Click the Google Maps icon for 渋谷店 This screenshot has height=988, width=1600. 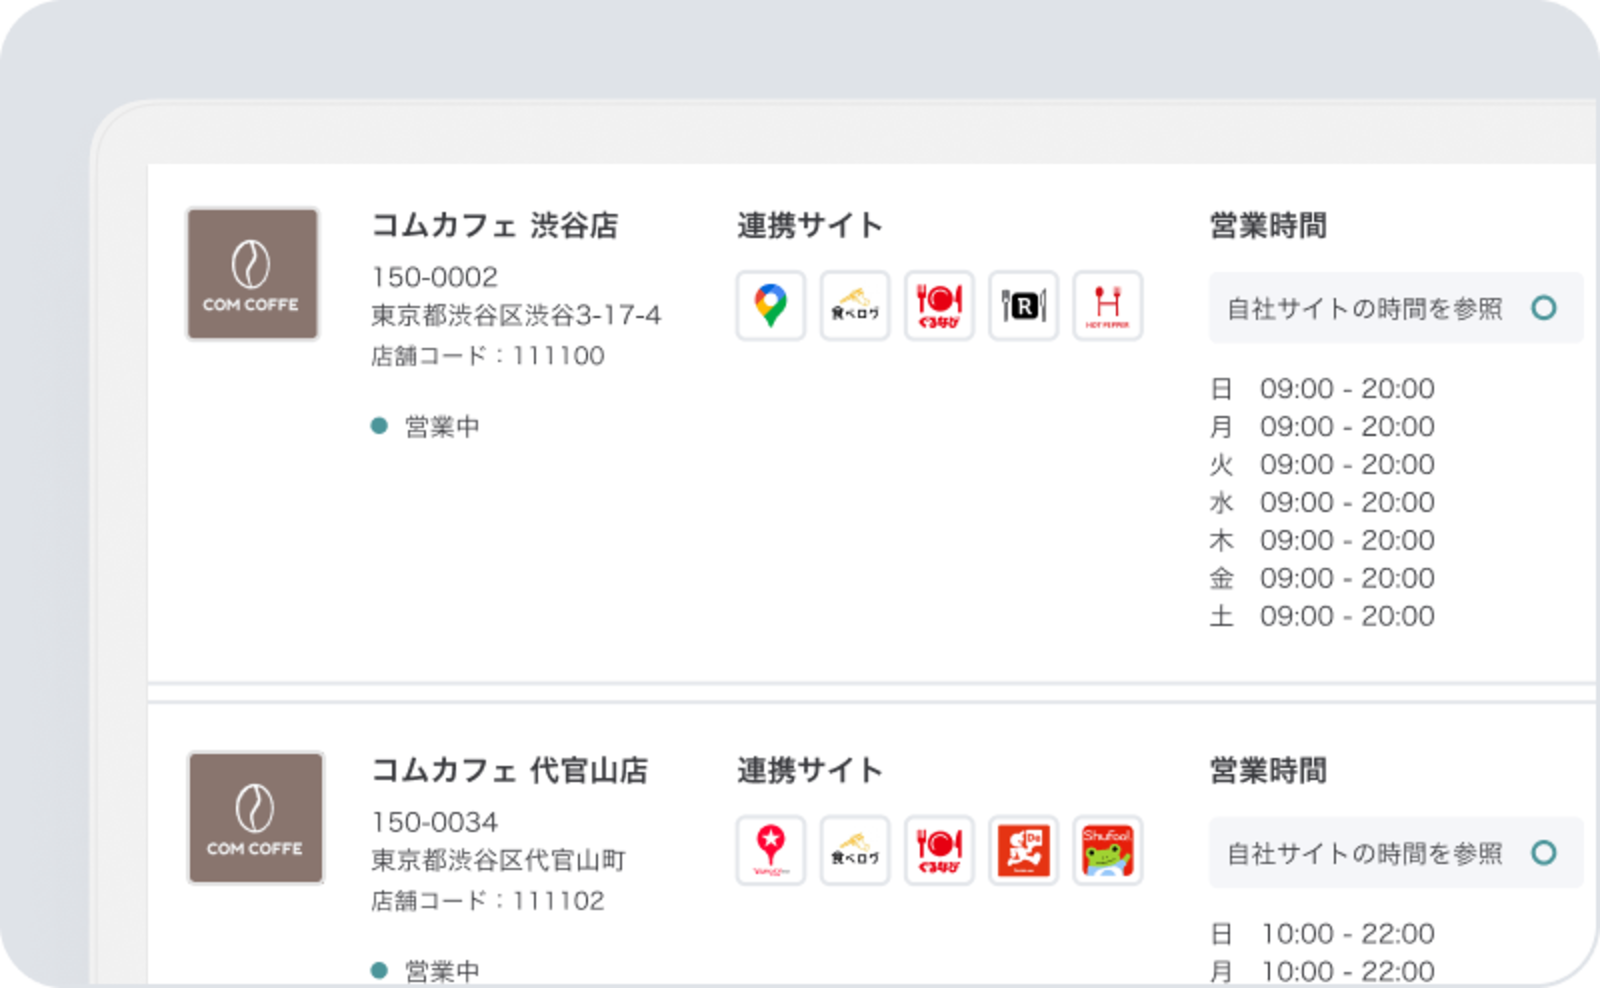tap(770, 306)
